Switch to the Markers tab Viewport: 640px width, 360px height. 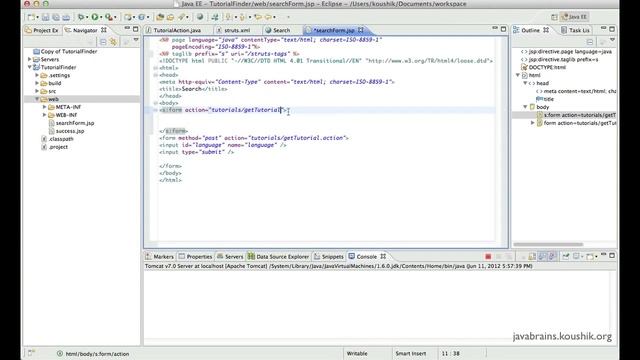click(x=160, y=256)
